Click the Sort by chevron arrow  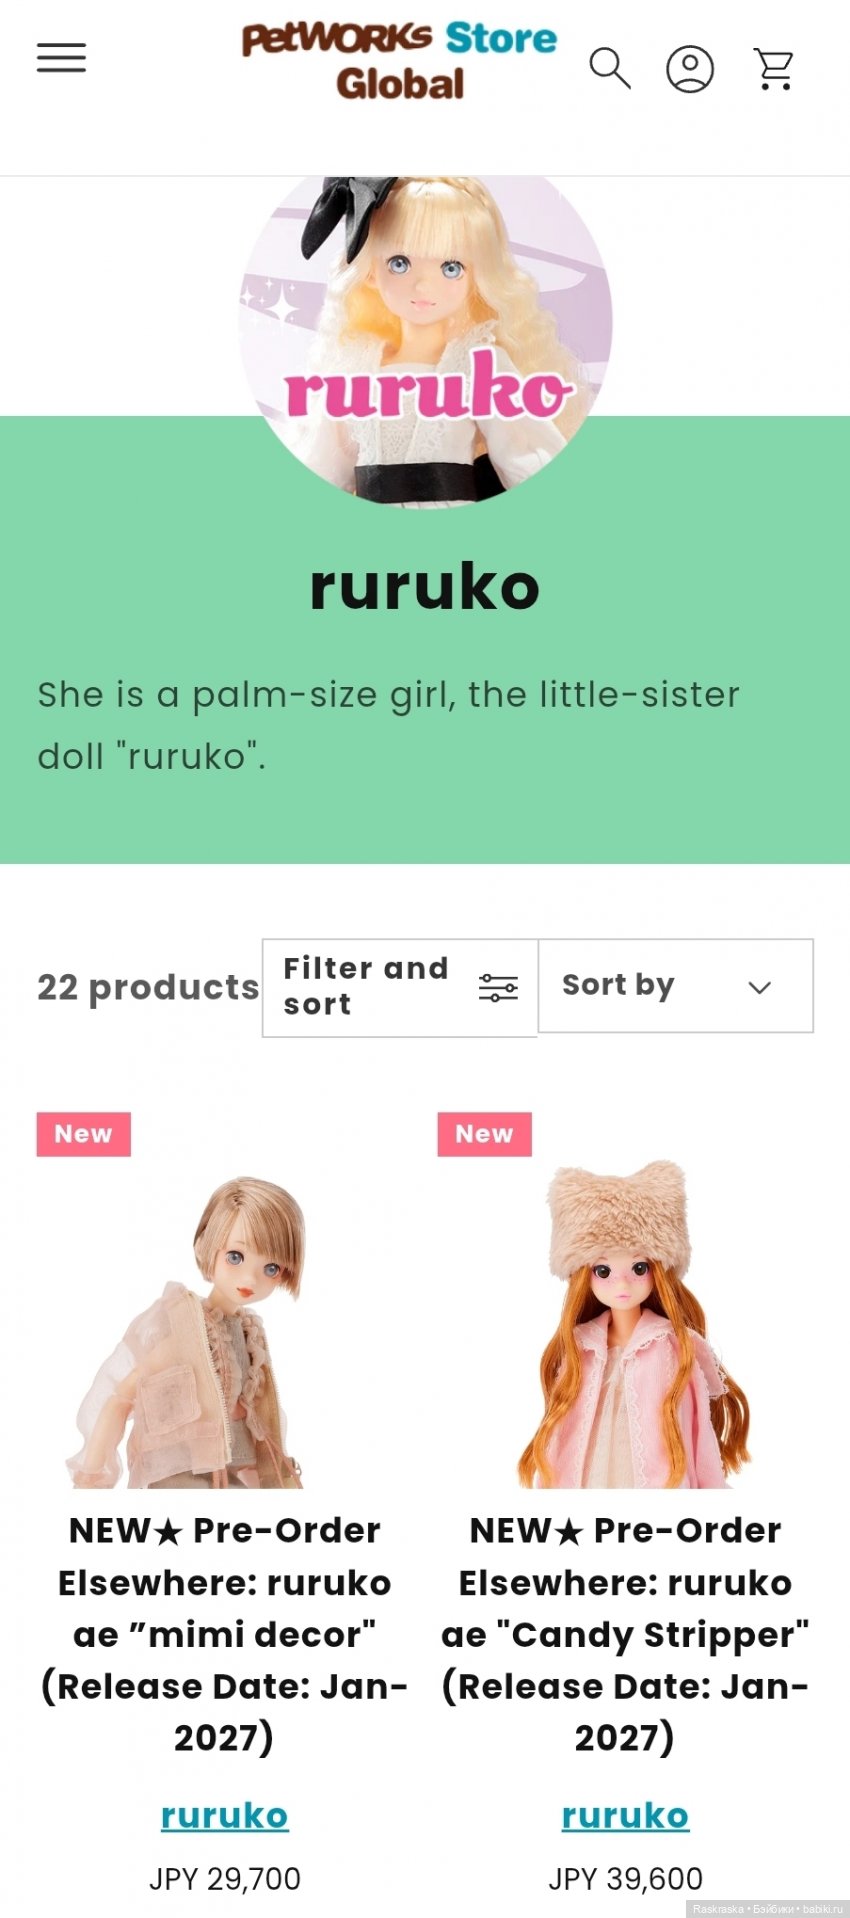click(x=760, y=987)
